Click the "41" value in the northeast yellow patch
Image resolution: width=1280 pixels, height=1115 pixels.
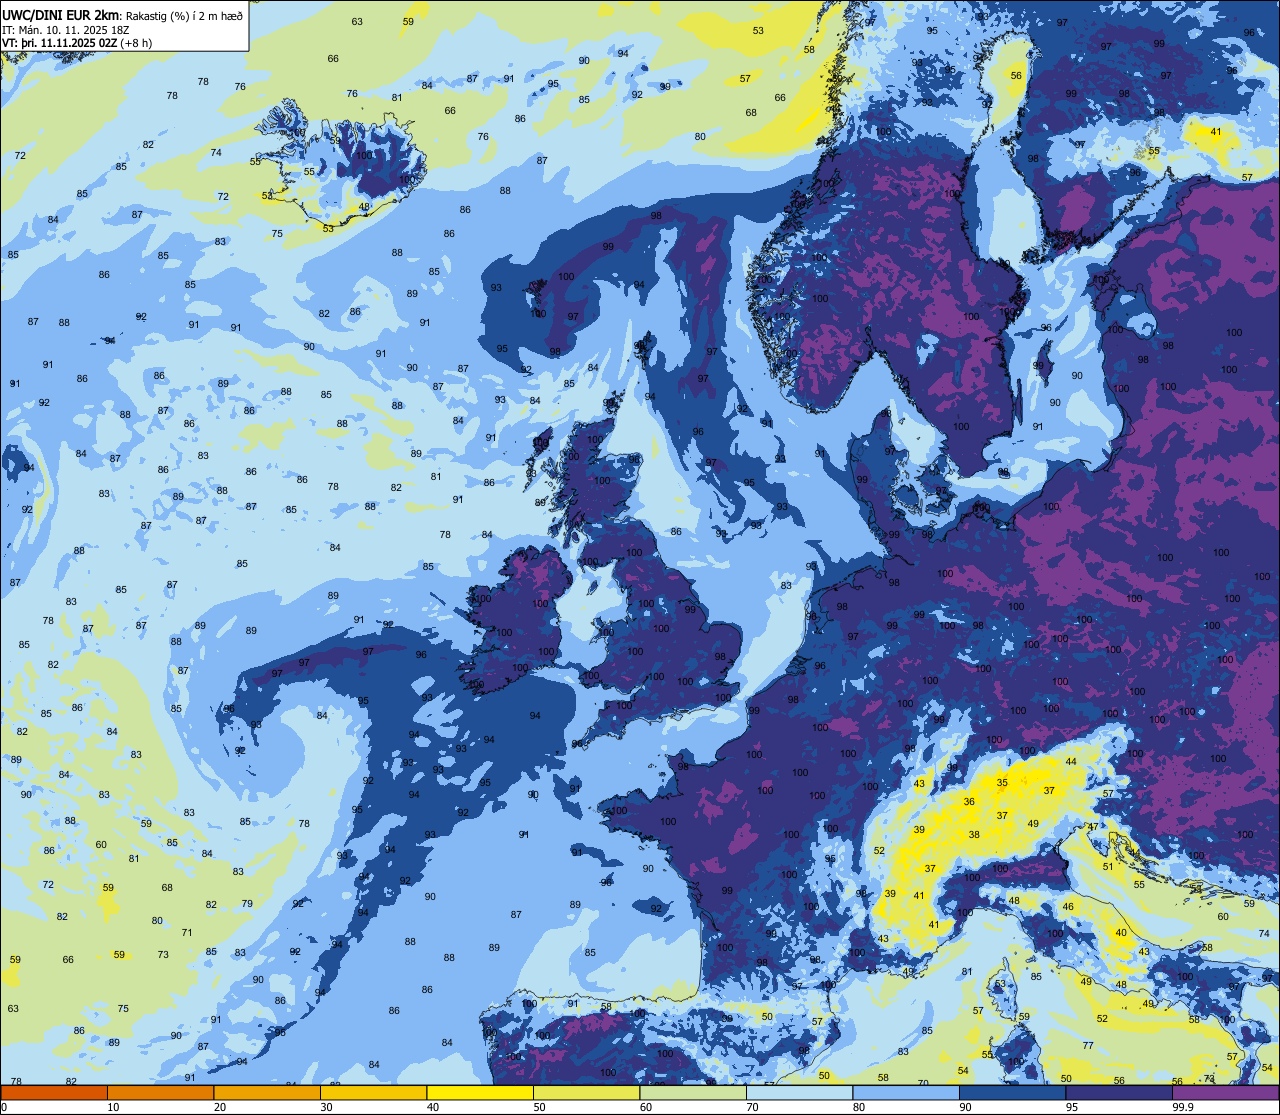[1216, 132]
